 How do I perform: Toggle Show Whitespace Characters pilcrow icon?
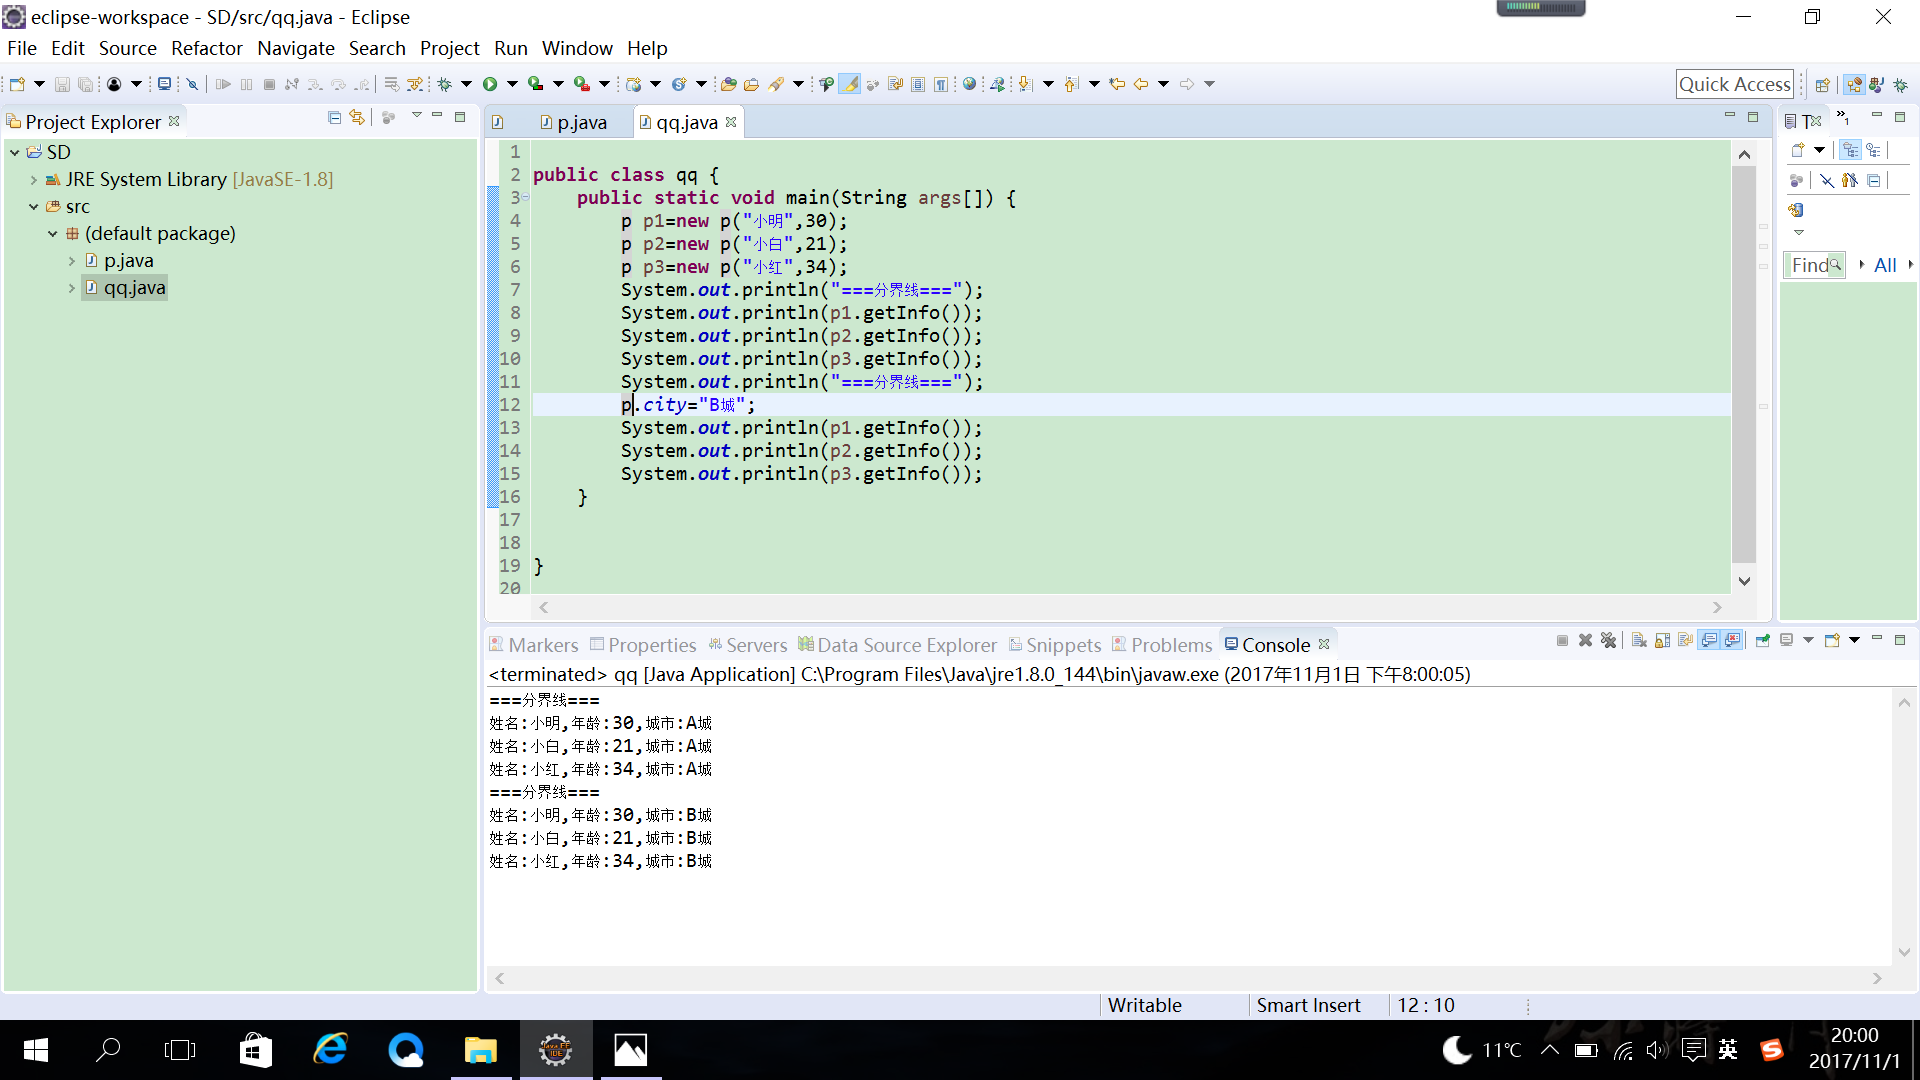941,84
